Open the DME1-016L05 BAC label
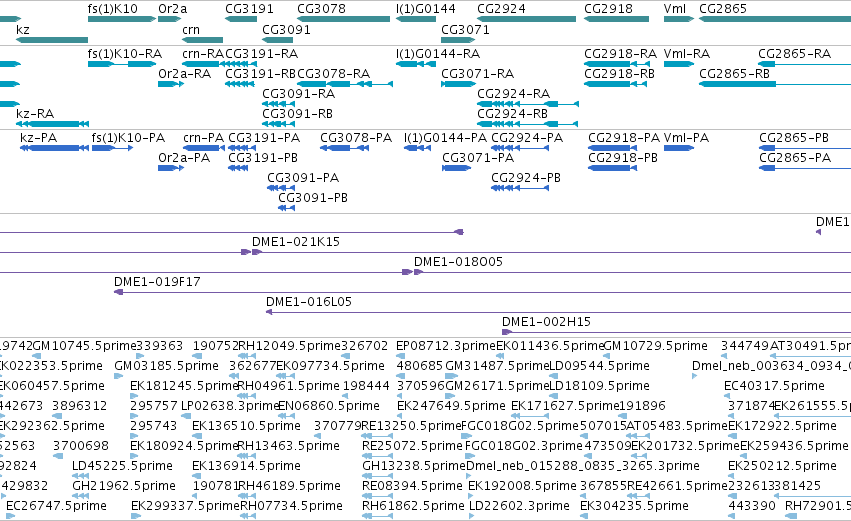The image size is (851, 521). 309,302
